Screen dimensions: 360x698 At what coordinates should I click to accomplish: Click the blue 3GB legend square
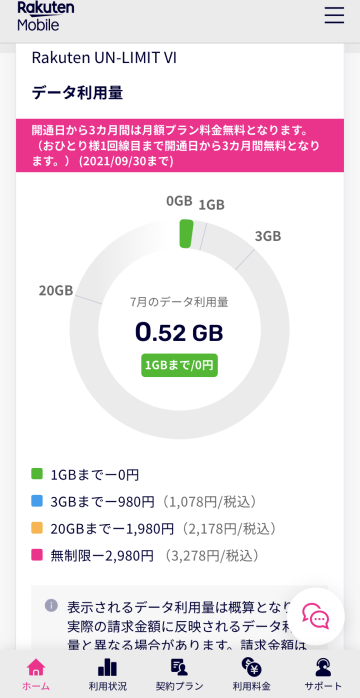[37, 501]
